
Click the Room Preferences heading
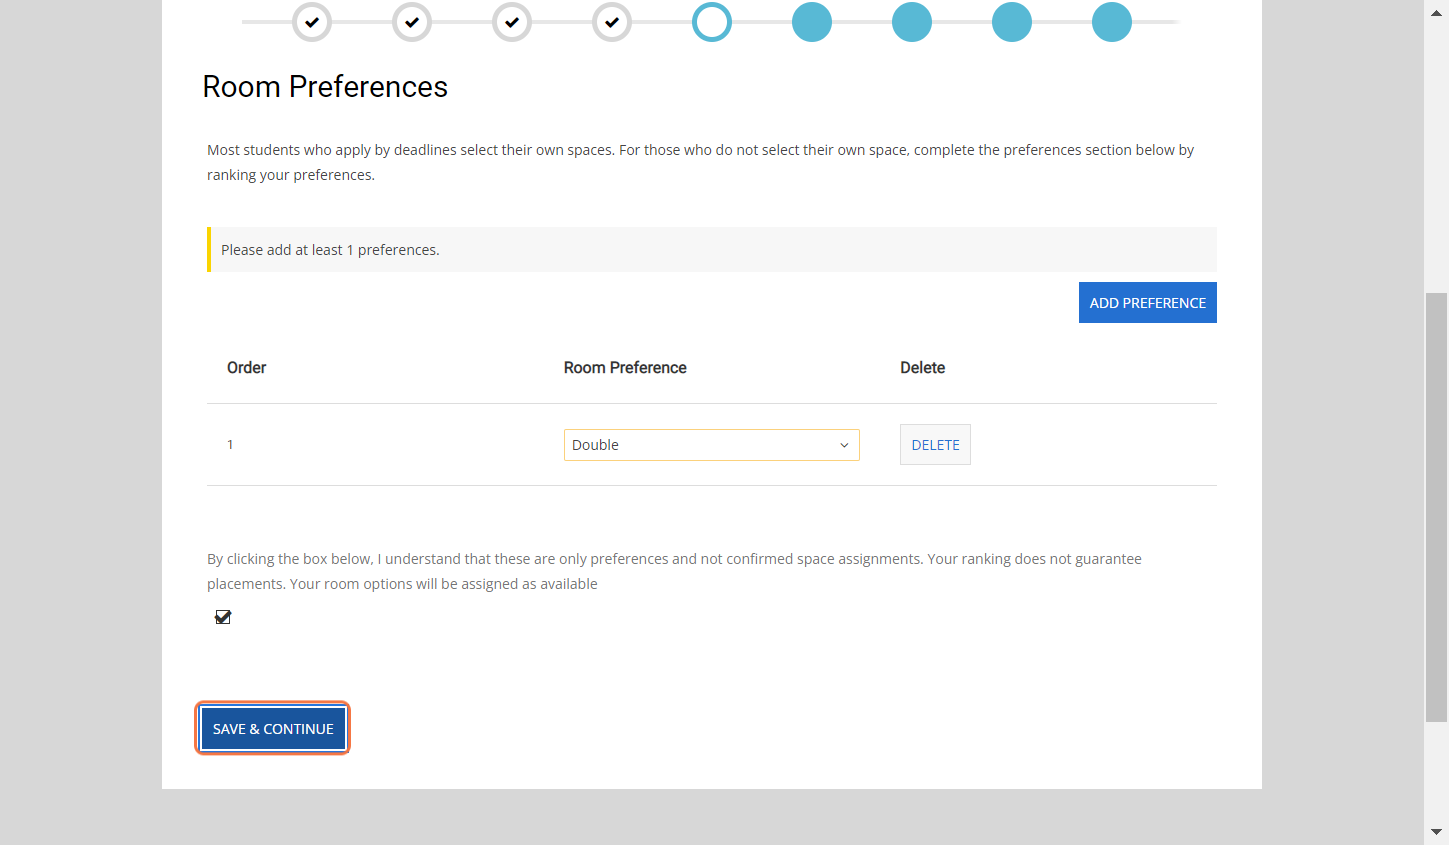click(325, 87)
